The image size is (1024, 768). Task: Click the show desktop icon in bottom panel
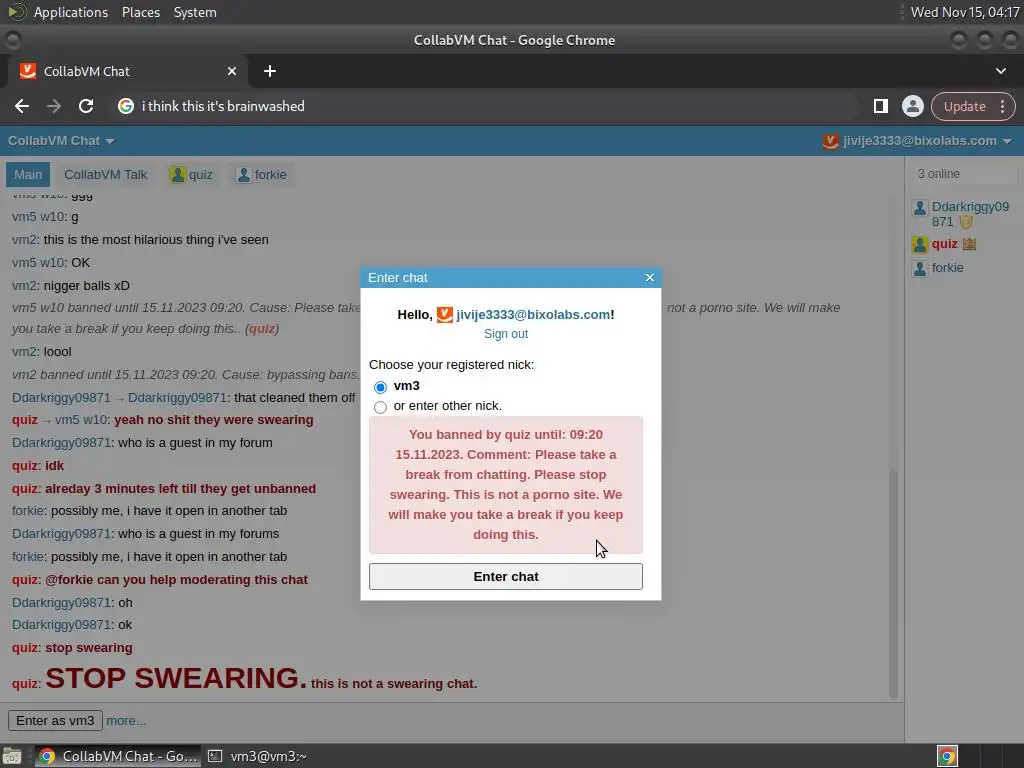[12, 757]
